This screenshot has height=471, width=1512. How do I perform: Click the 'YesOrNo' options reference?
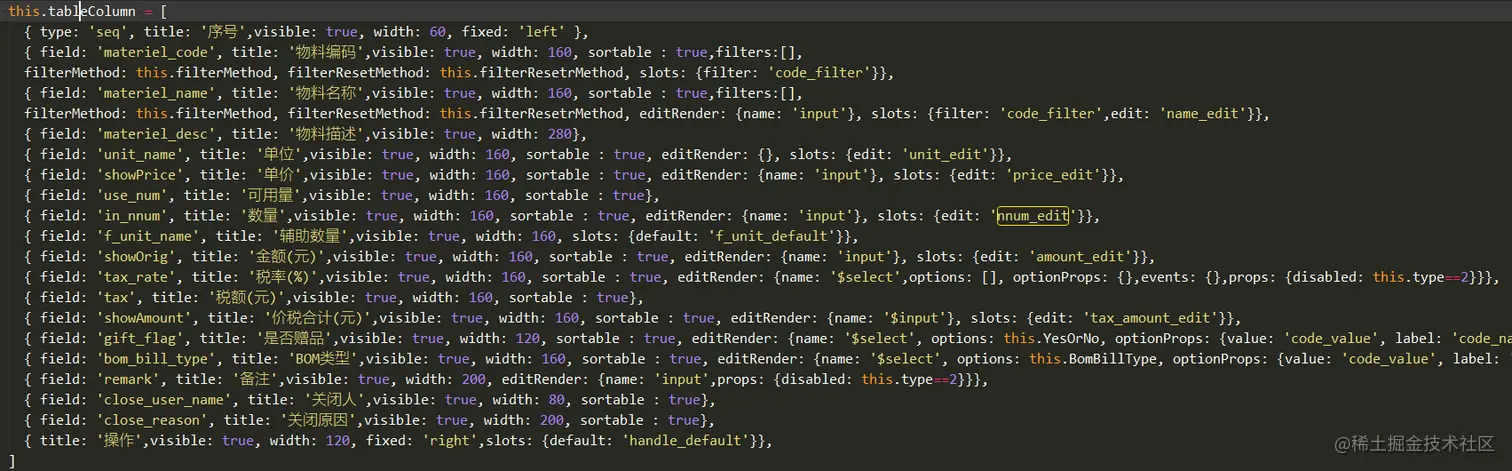tap(1073, 339)
